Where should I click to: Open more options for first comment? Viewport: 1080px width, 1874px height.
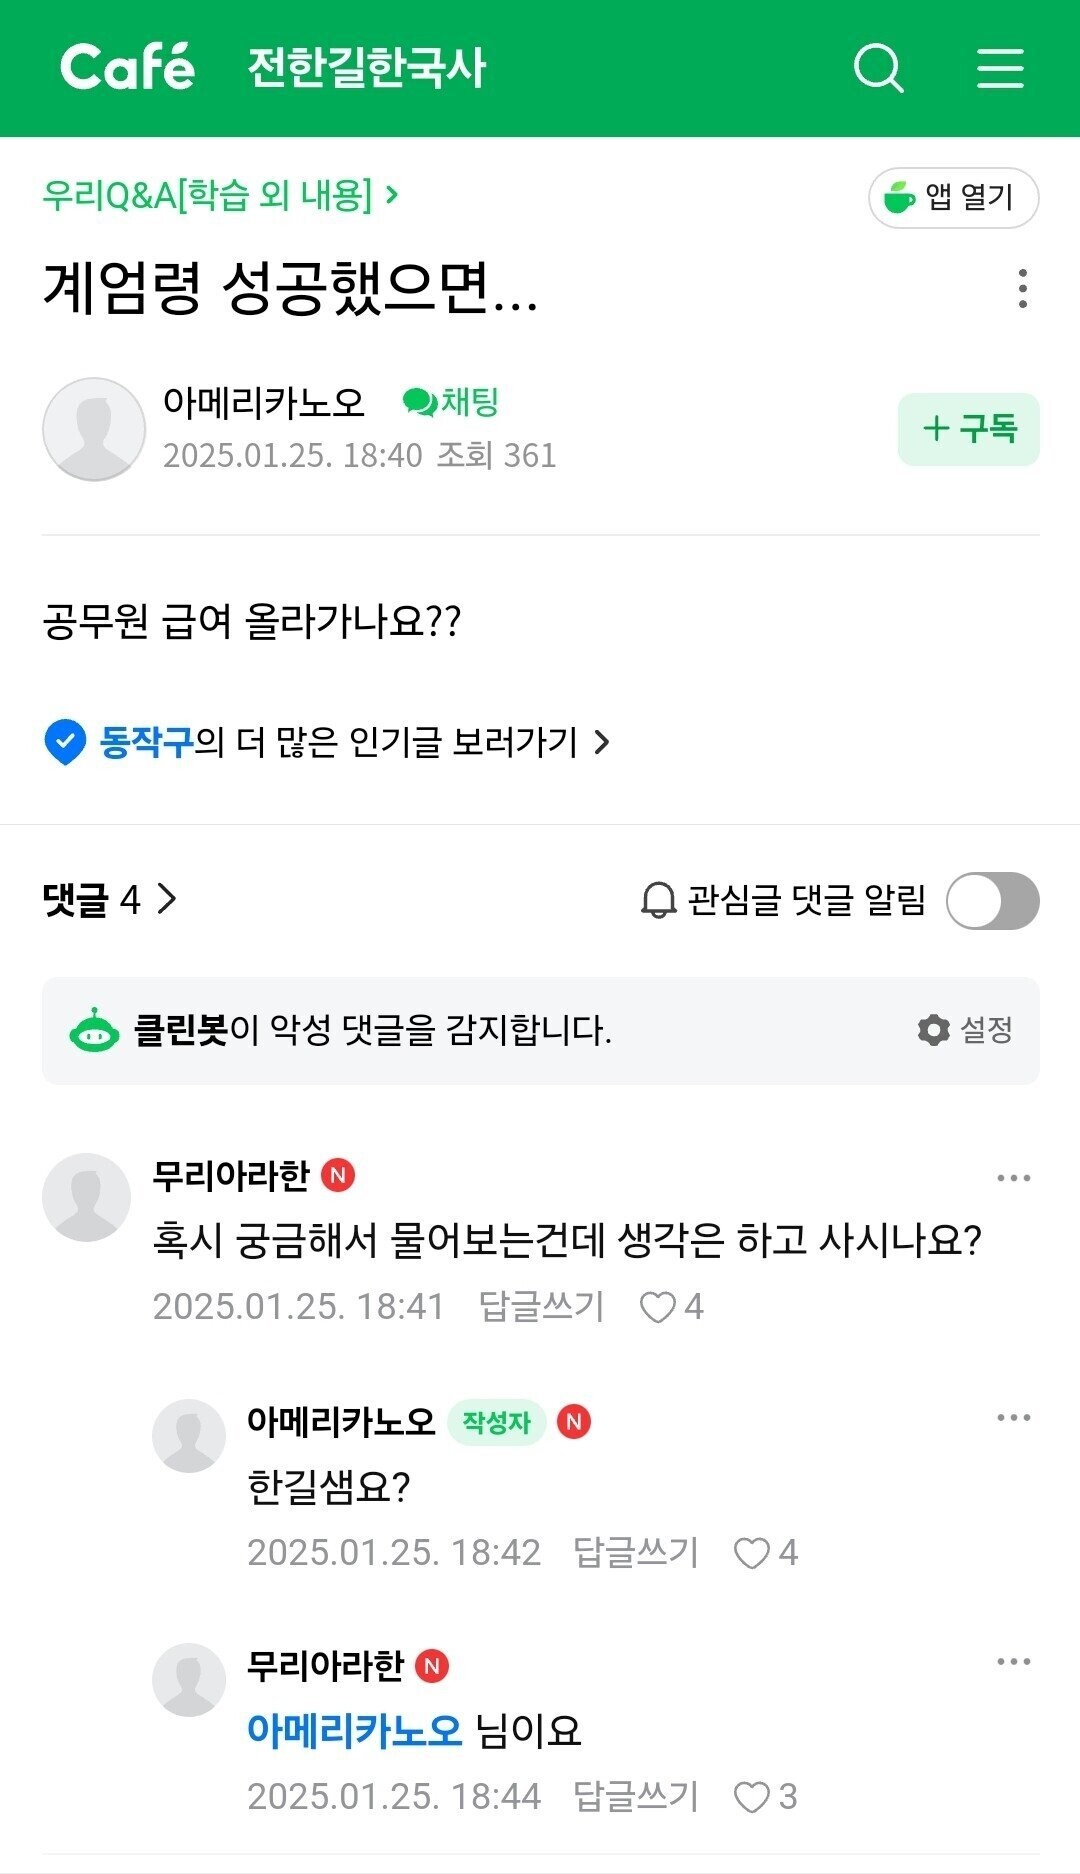pos(1013,1178)
